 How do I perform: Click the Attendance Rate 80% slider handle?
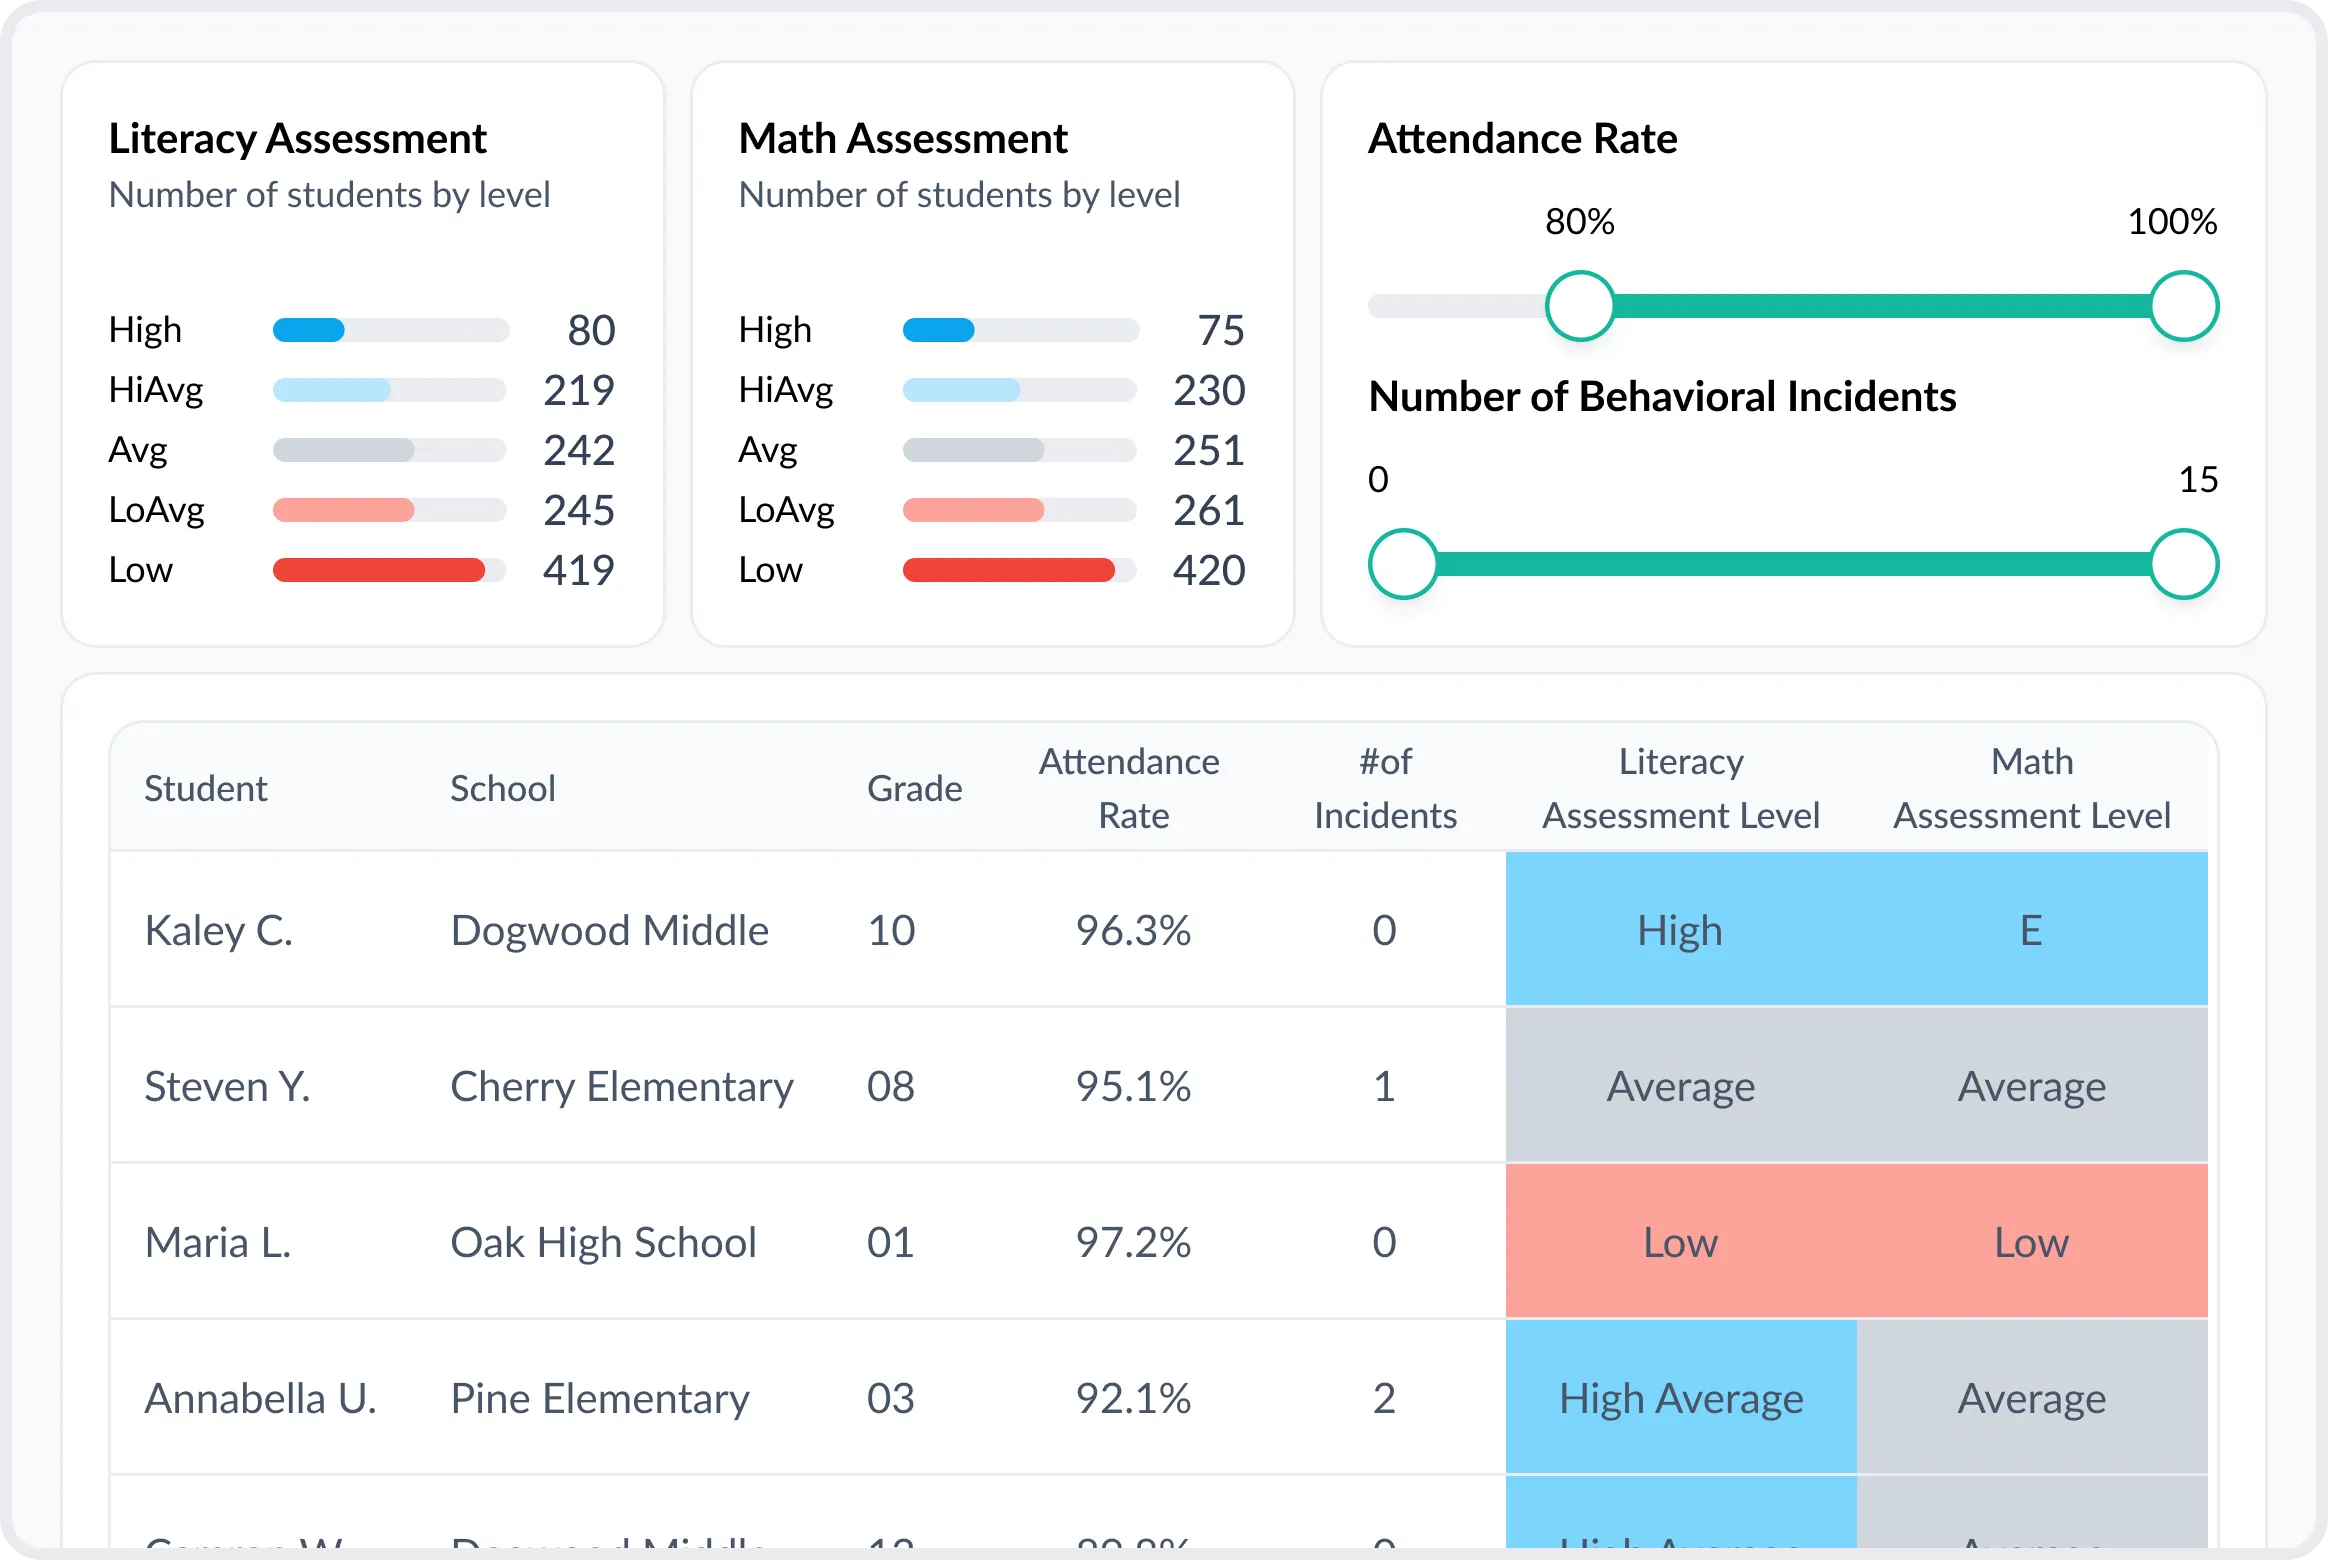pos(1580,306)
